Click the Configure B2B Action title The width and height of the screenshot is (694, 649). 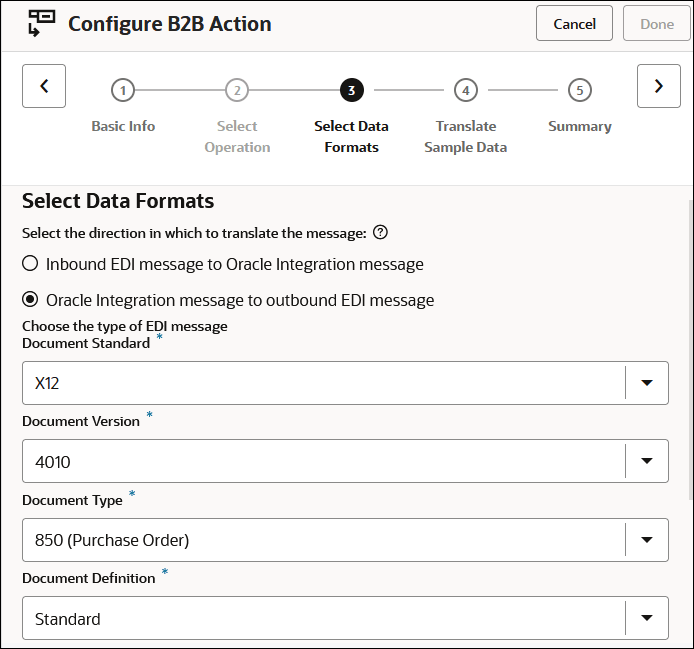[170, 24]
